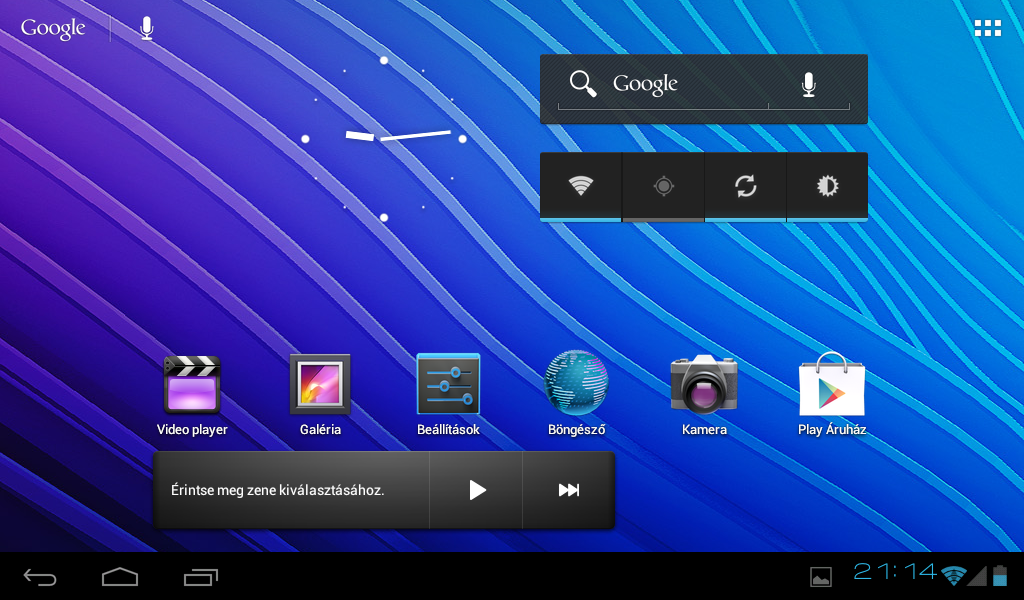This screenshot has height=600, width=1024.
Task: Tap the Wi-Fi status indicator in the system bar
Action: (953, 575)
